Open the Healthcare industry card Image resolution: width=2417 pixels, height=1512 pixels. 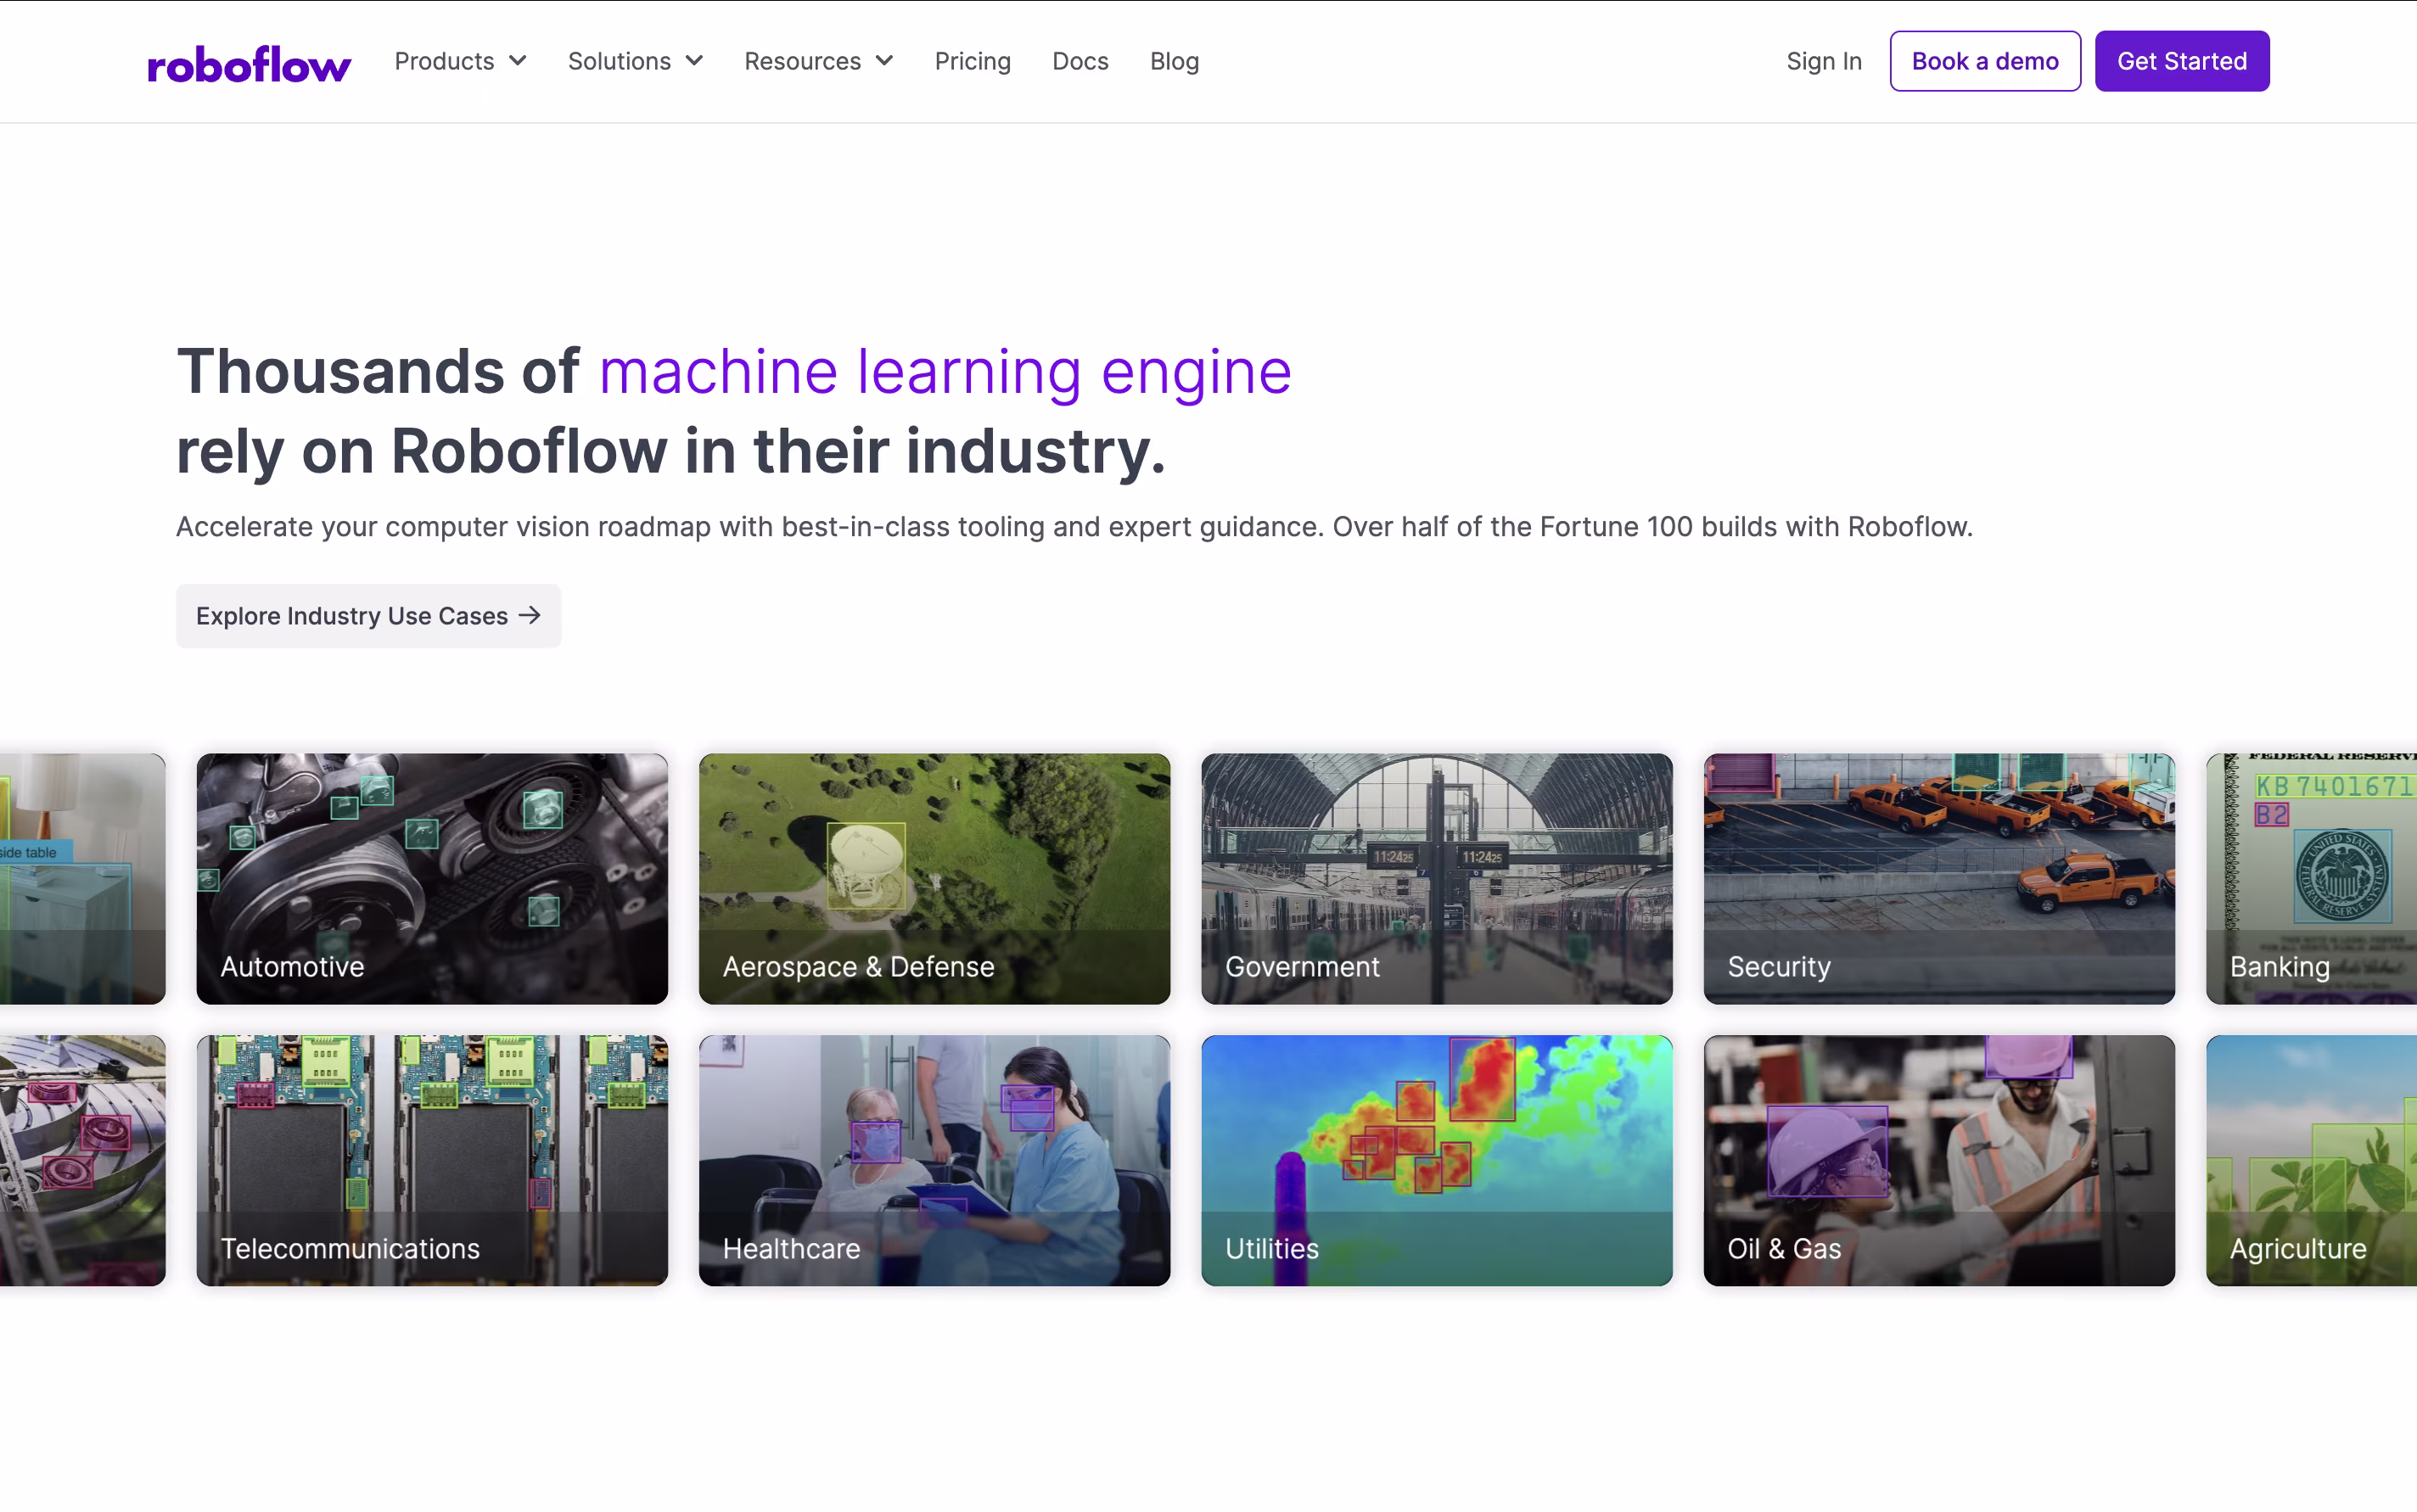(934, 1161)
